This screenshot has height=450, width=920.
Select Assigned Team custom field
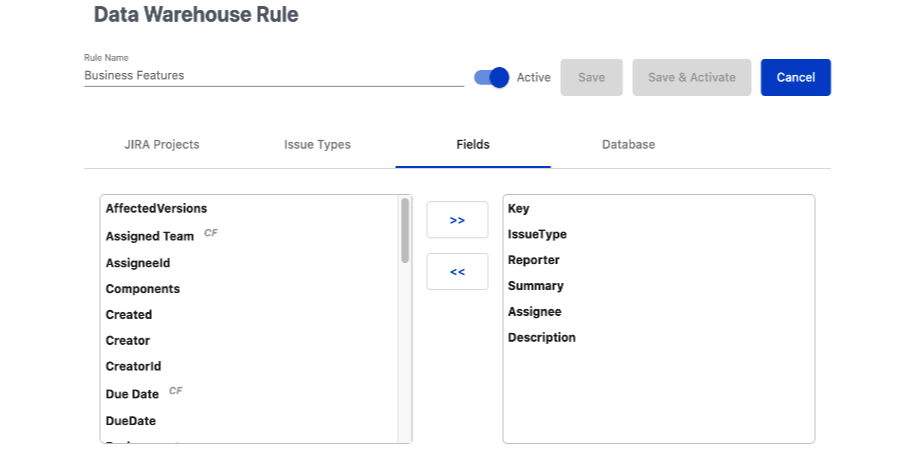click(150, 236)
